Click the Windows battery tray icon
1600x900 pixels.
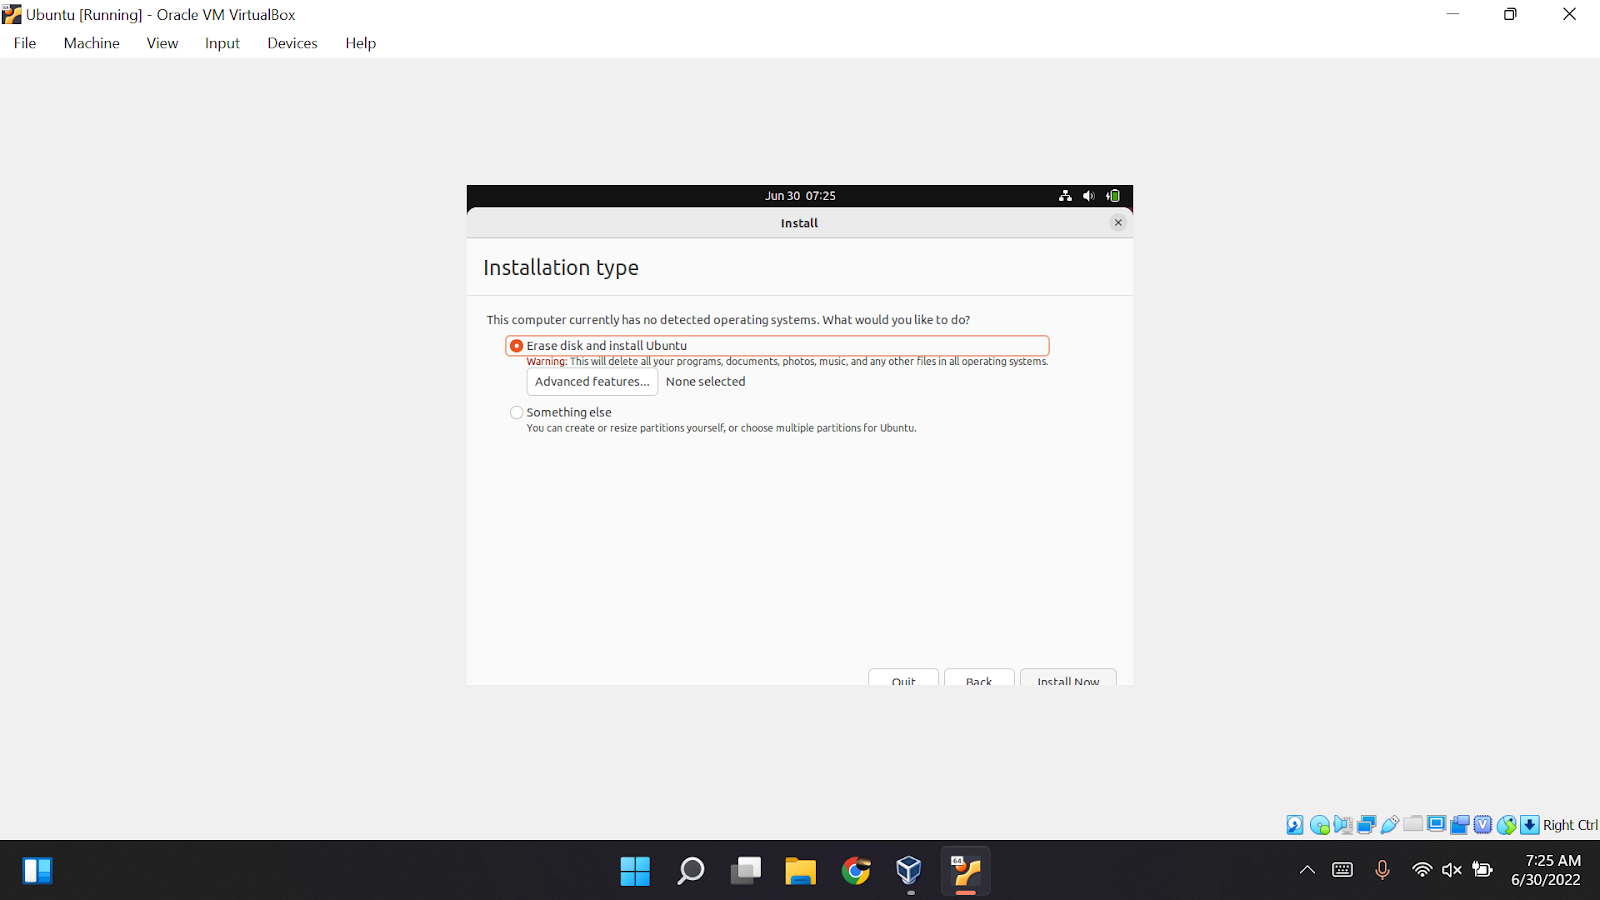tap(1483, 870)
